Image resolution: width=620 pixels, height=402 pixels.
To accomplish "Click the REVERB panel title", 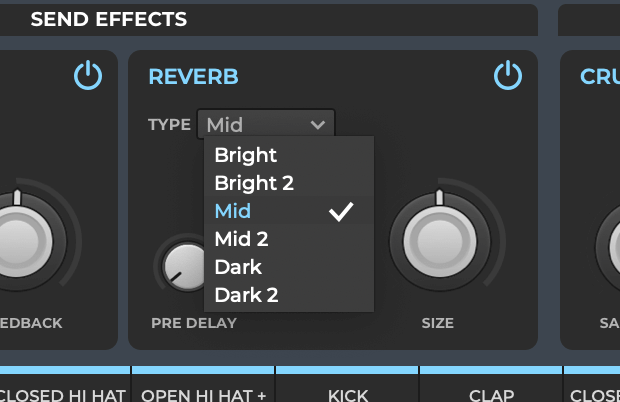I will coord(193,77).
